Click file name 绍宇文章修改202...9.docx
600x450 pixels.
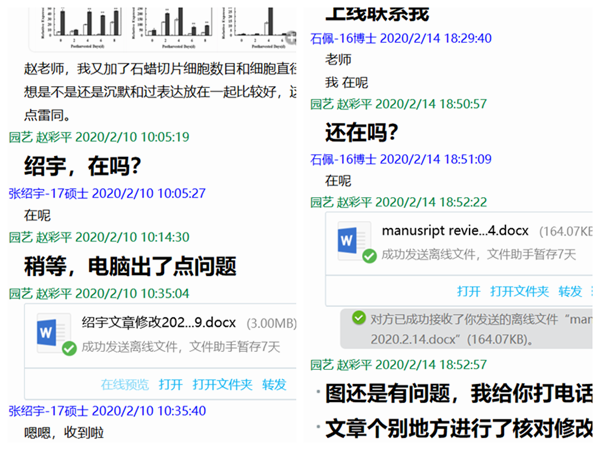(x=147, y=323)
